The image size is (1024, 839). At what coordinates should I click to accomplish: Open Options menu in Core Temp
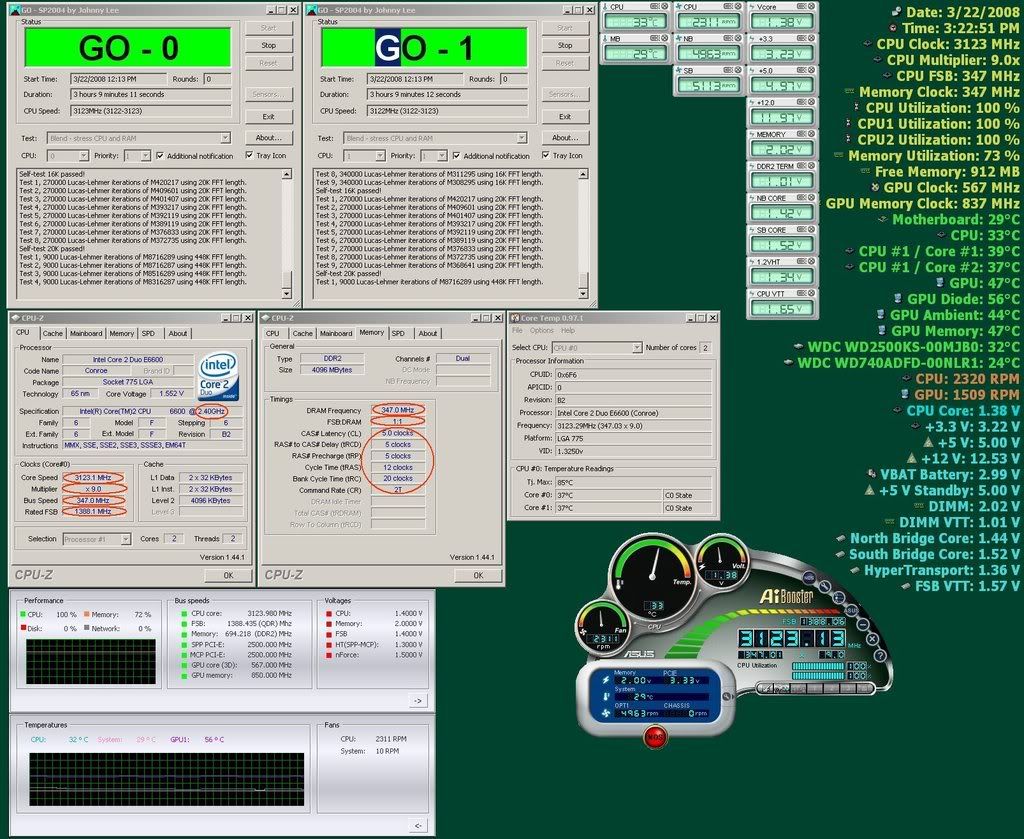point(541,331)
